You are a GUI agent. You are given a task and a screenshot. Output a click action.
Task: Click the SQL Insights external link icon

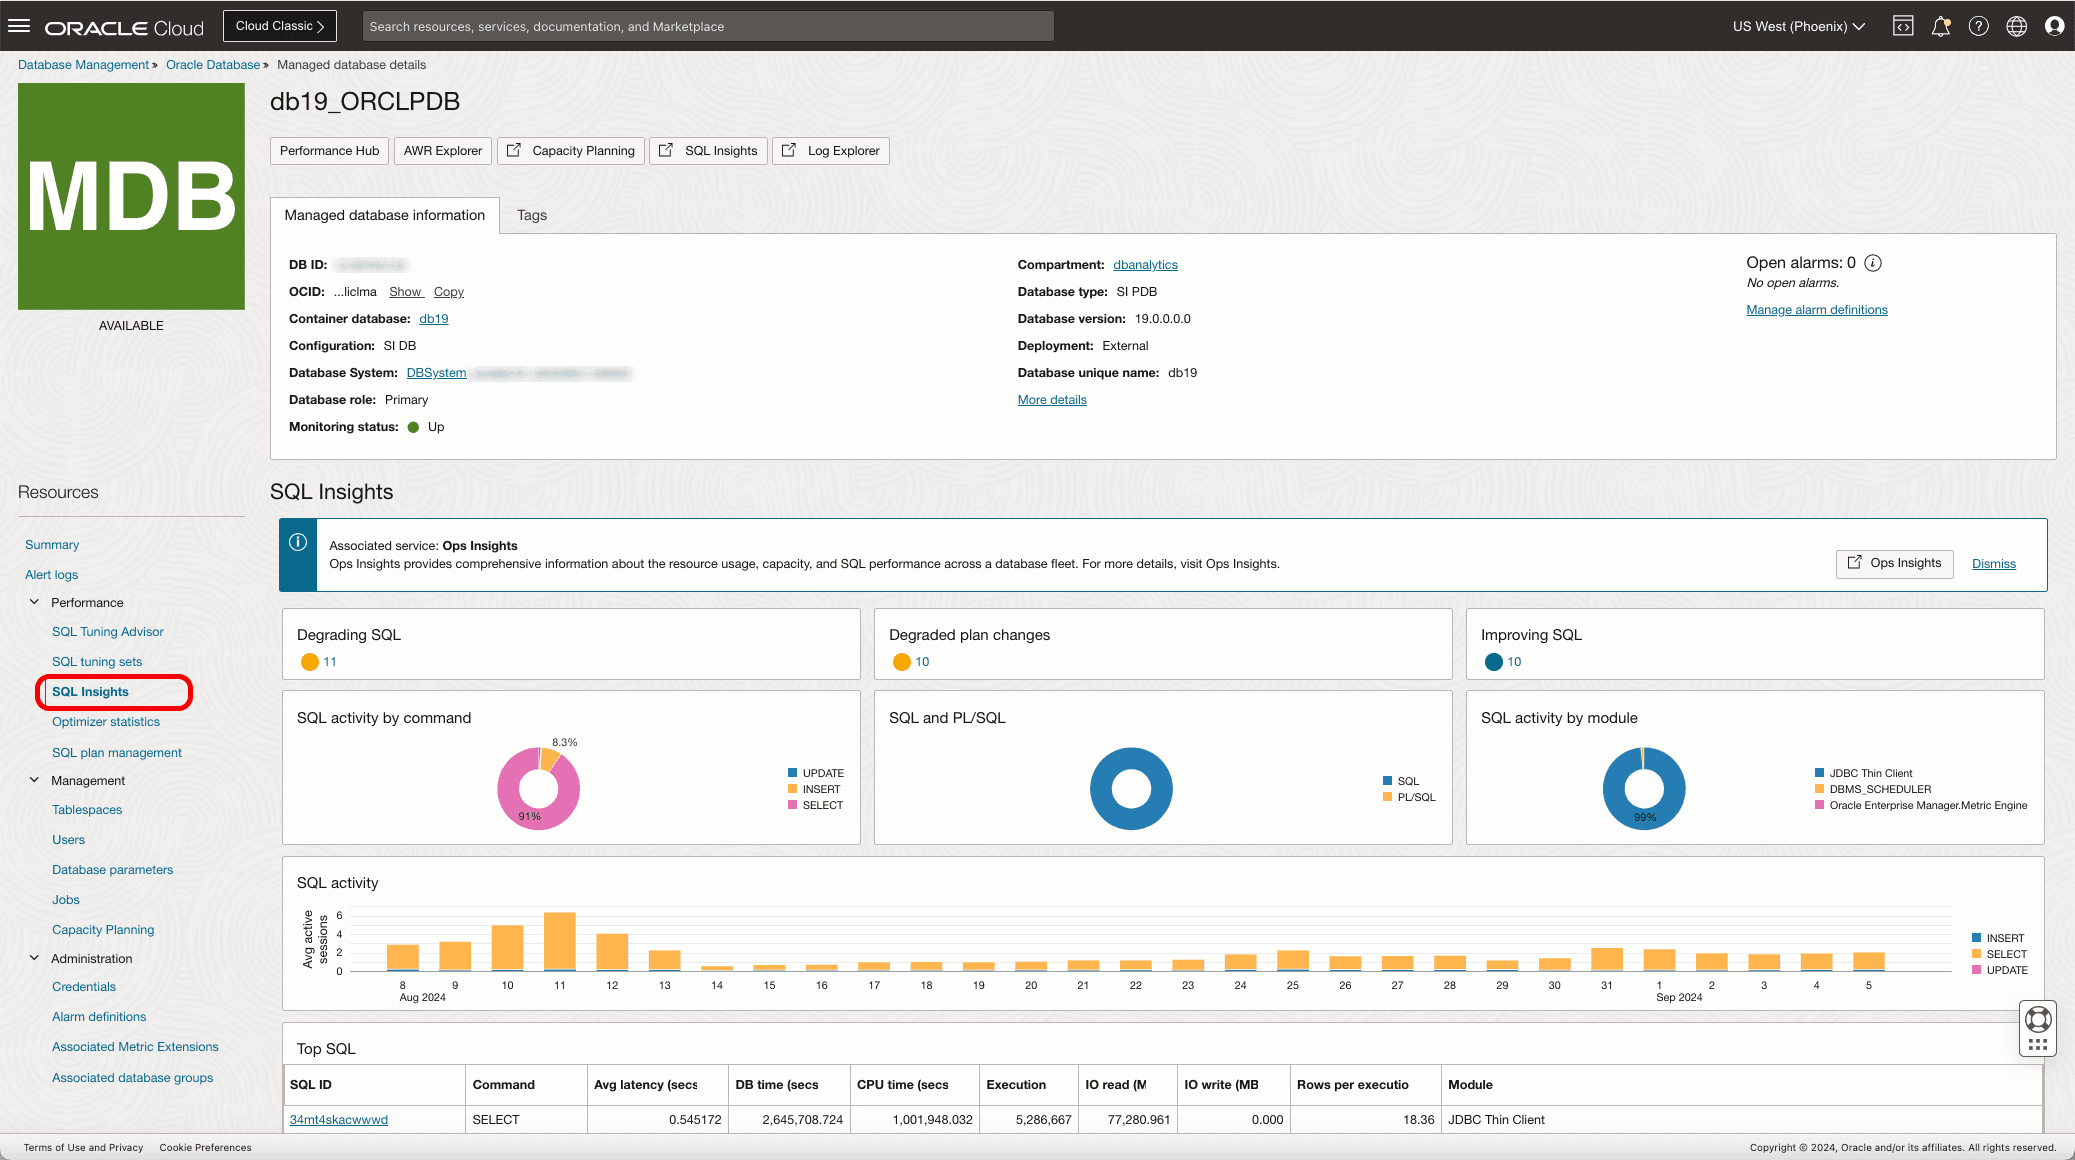pos(666,150)
